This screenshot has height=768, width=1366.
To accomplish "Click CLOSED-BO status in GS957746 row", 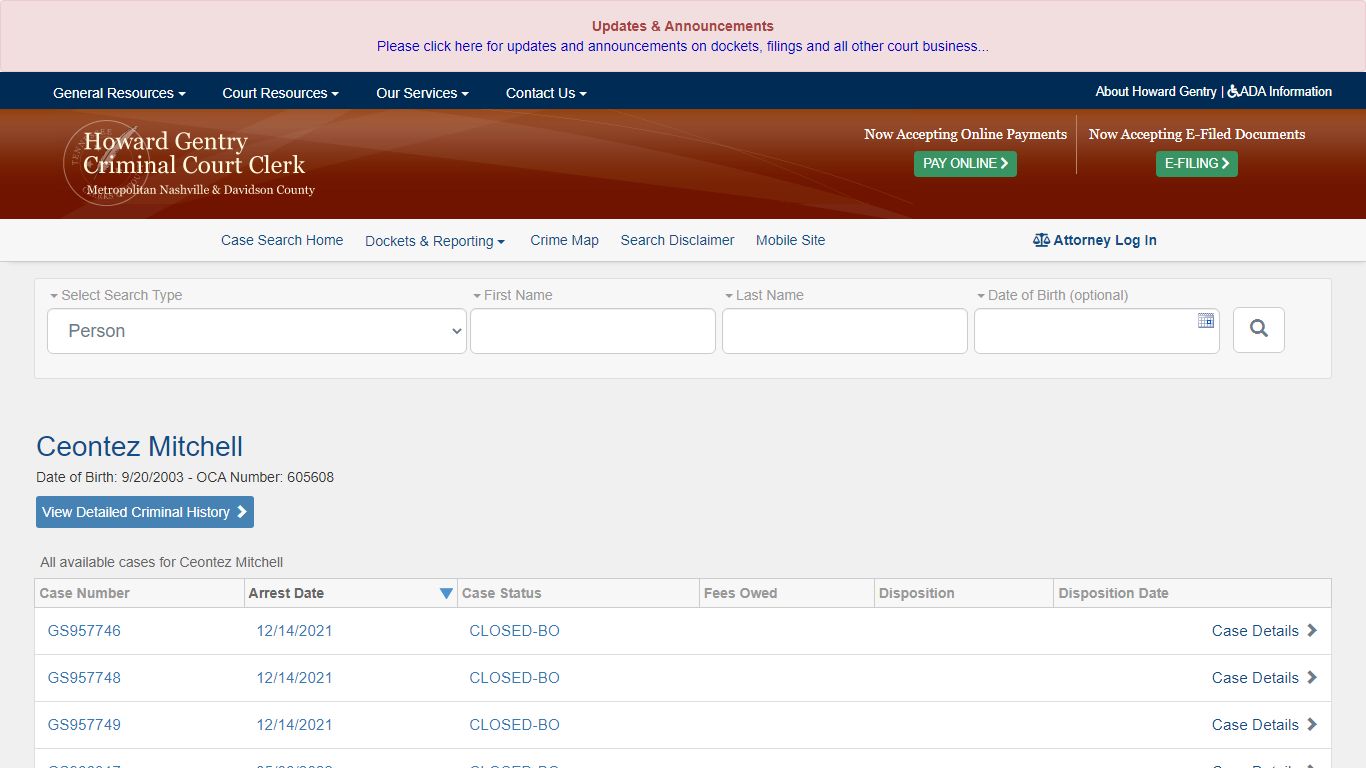I will pyautogui.click(x=514, y=631).
